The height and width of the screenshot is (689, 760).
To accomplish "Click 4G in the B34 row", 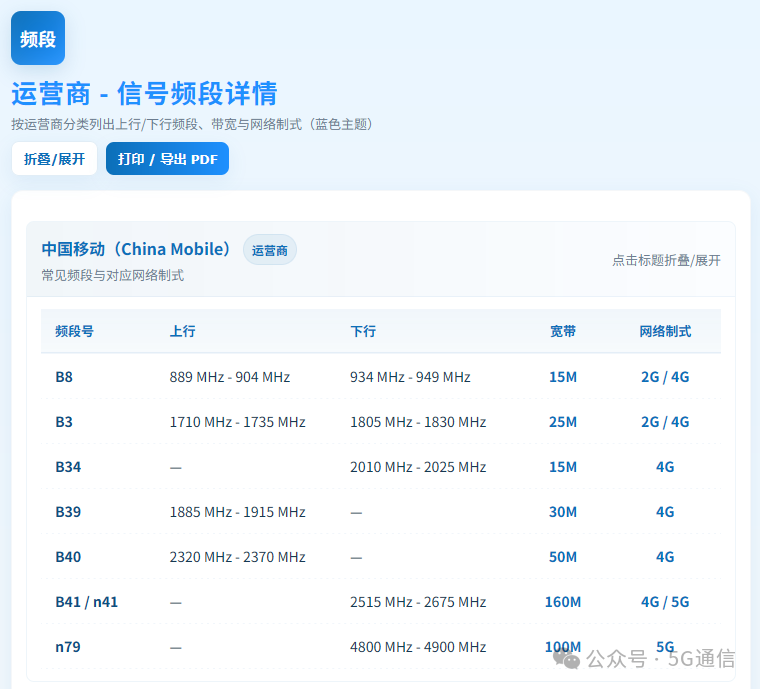I will point(665,467).
